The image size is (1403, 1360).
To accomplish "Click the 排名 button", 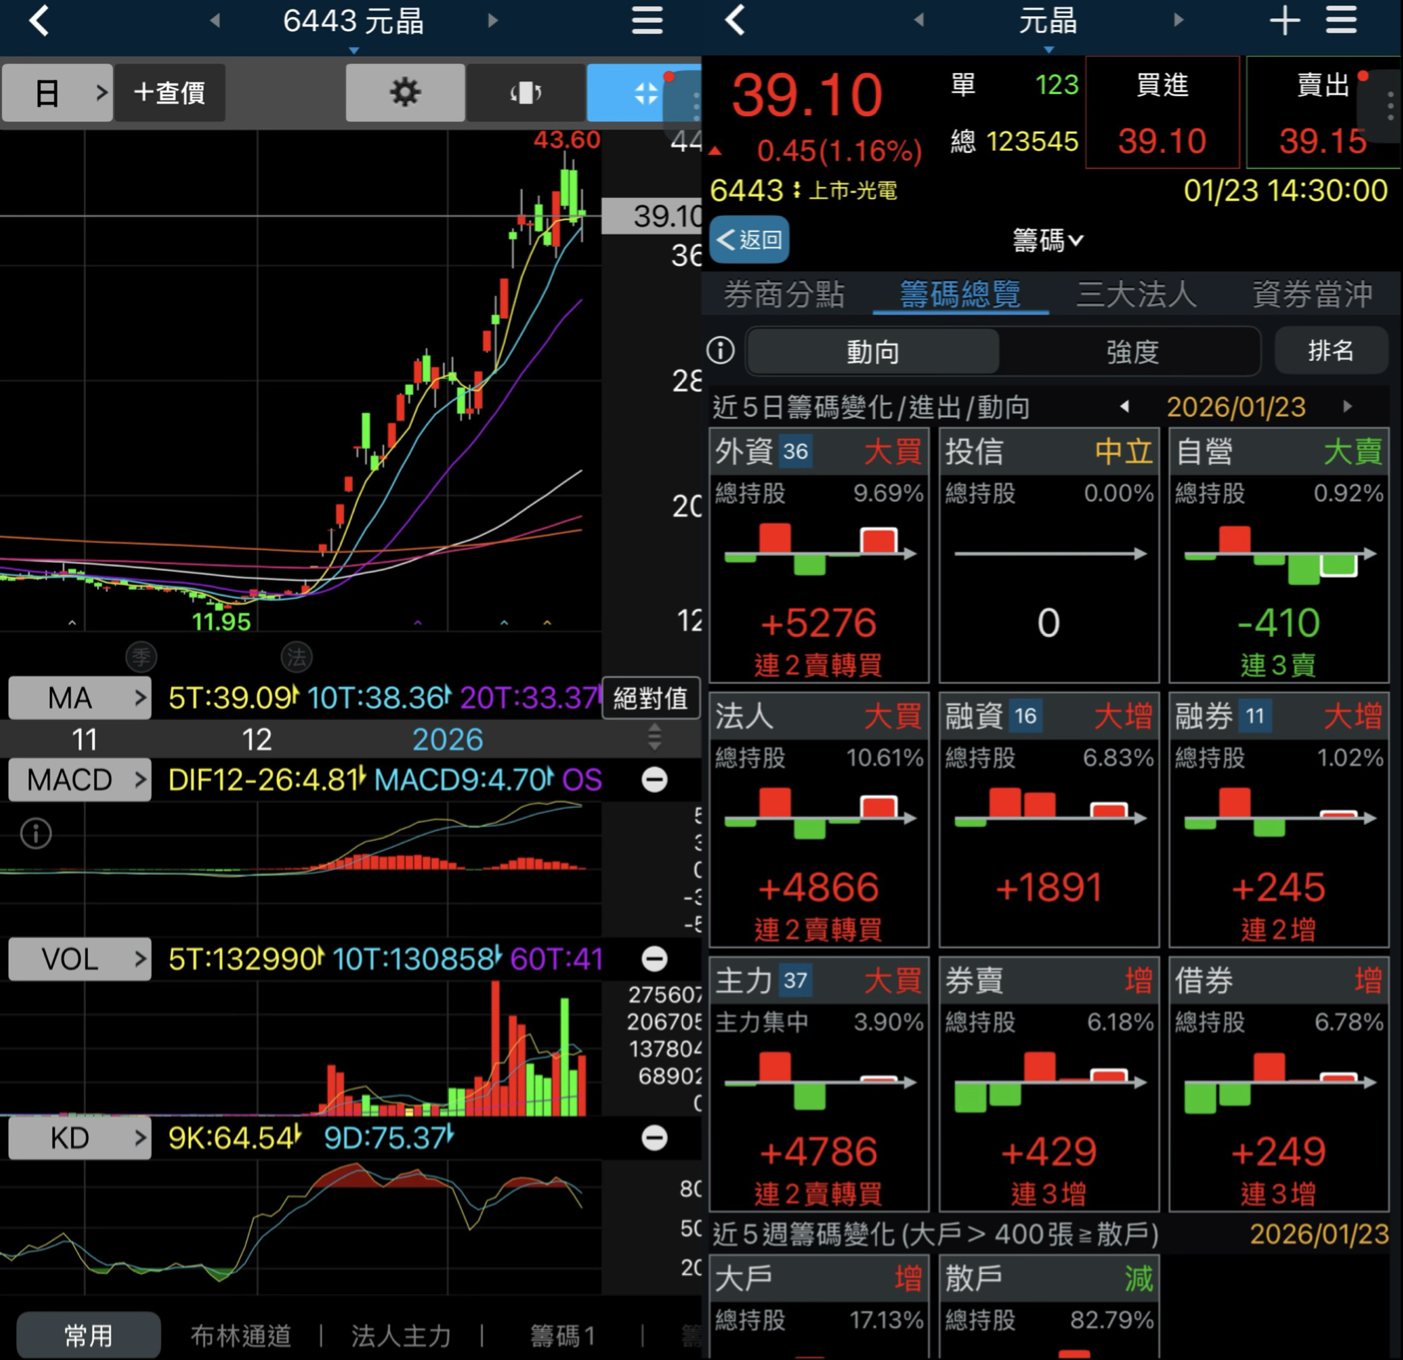I will 1331,351.
